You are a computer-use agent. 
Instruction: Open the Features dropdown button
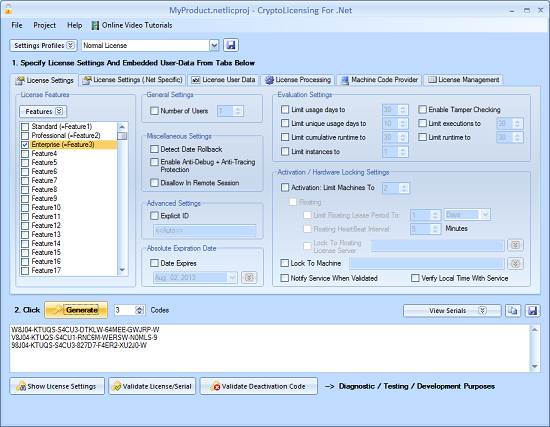[x=43, y=112]
